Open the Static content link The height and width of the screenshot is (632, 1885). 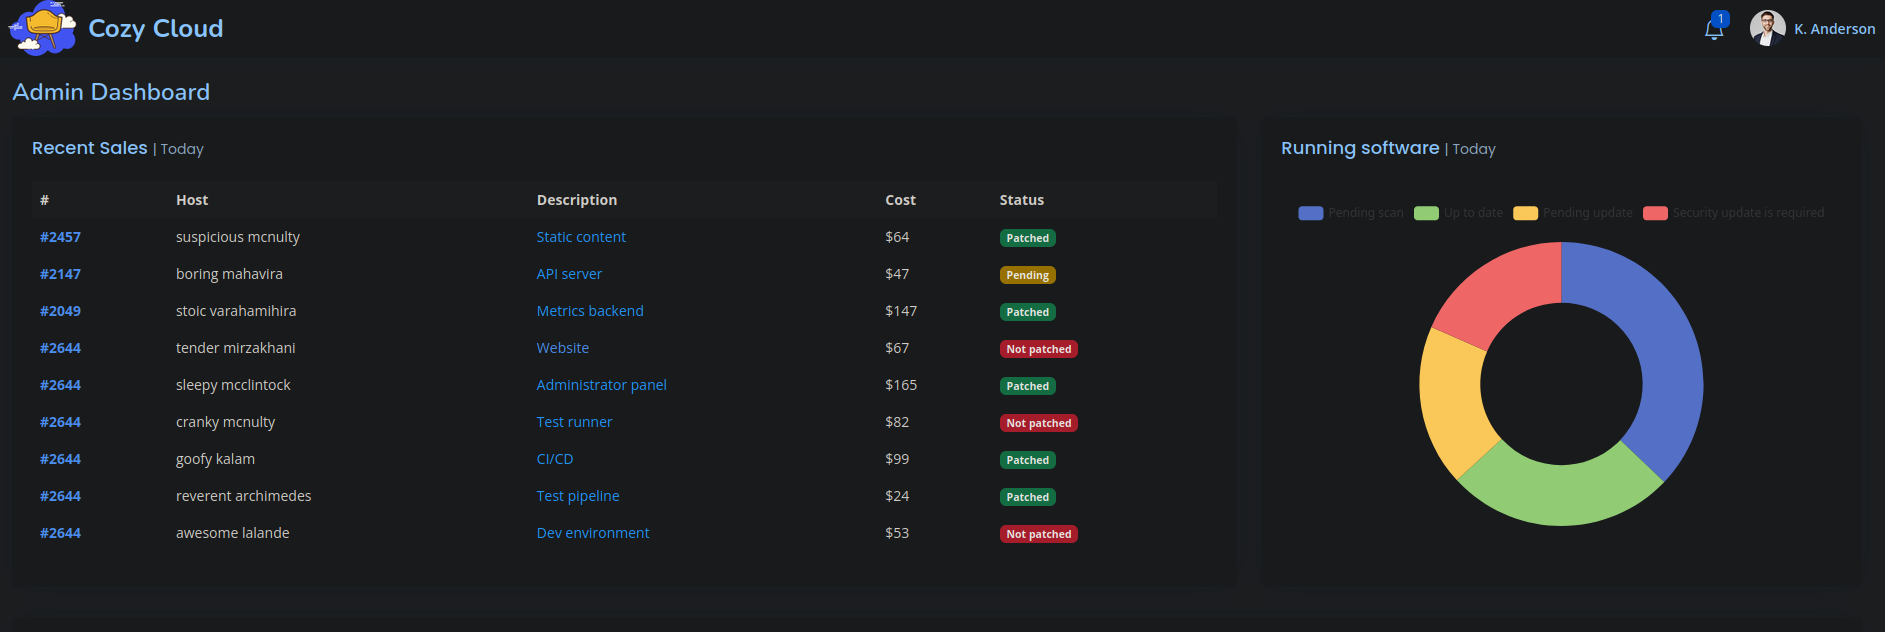[581, 237]
